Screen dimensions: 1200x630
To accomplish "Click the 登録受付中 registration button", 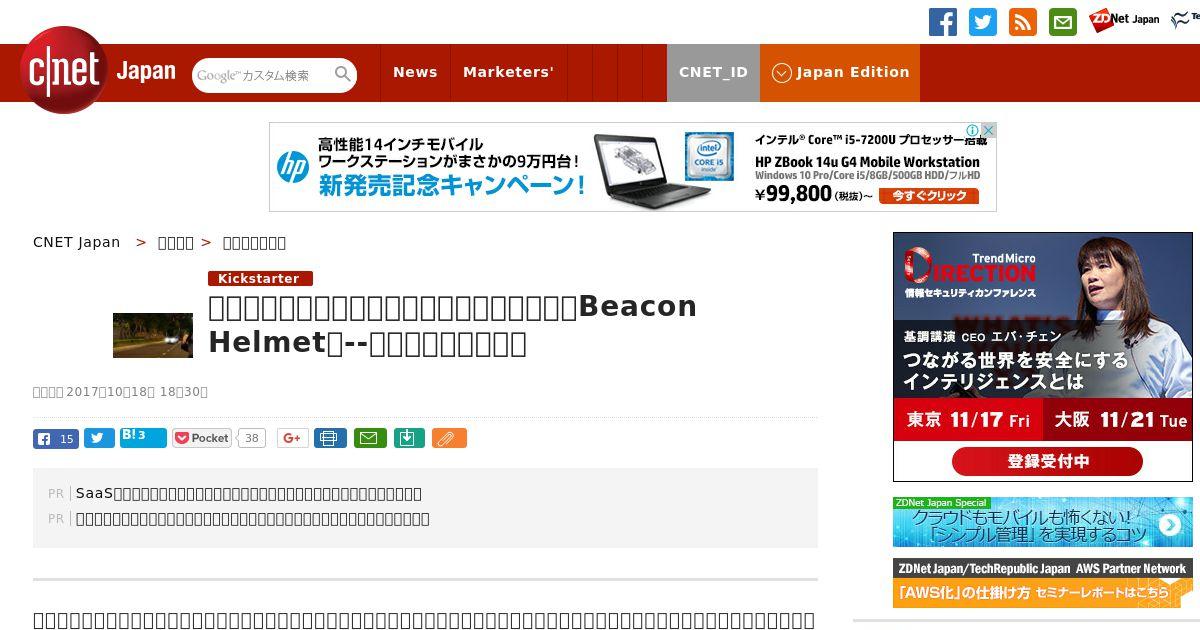I will [1047, 461].
